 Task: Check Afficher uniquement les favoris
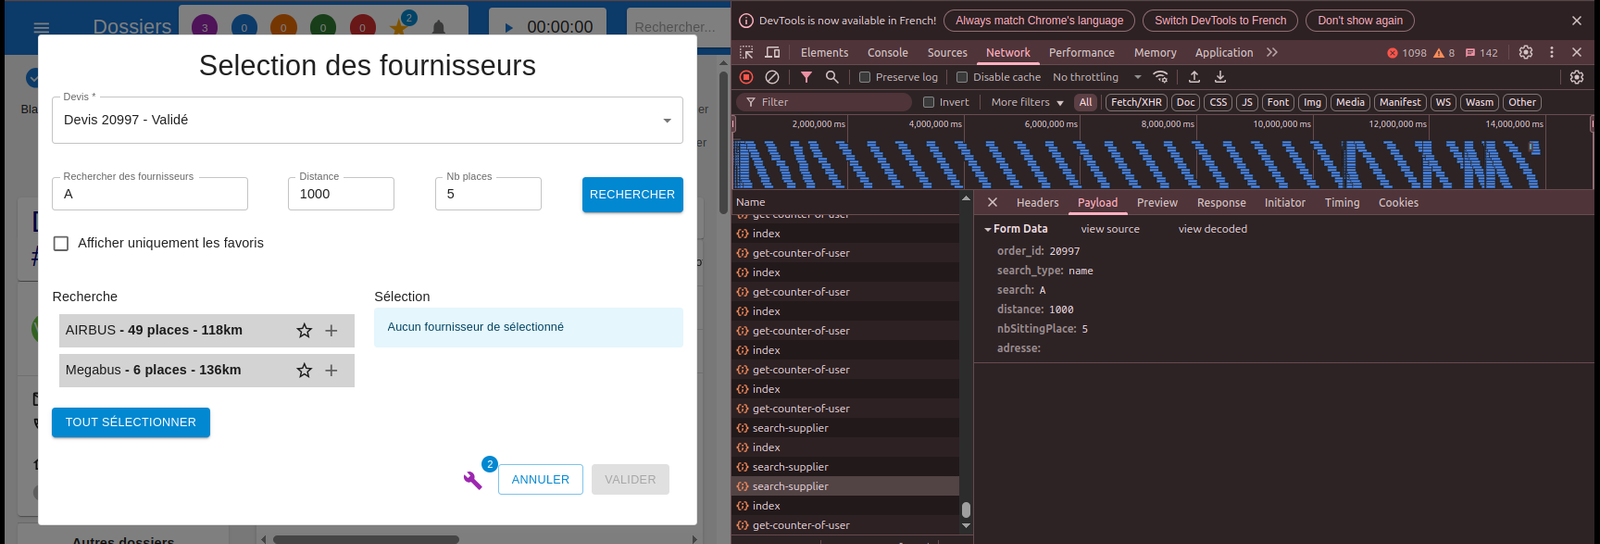(x=61, y=243)
